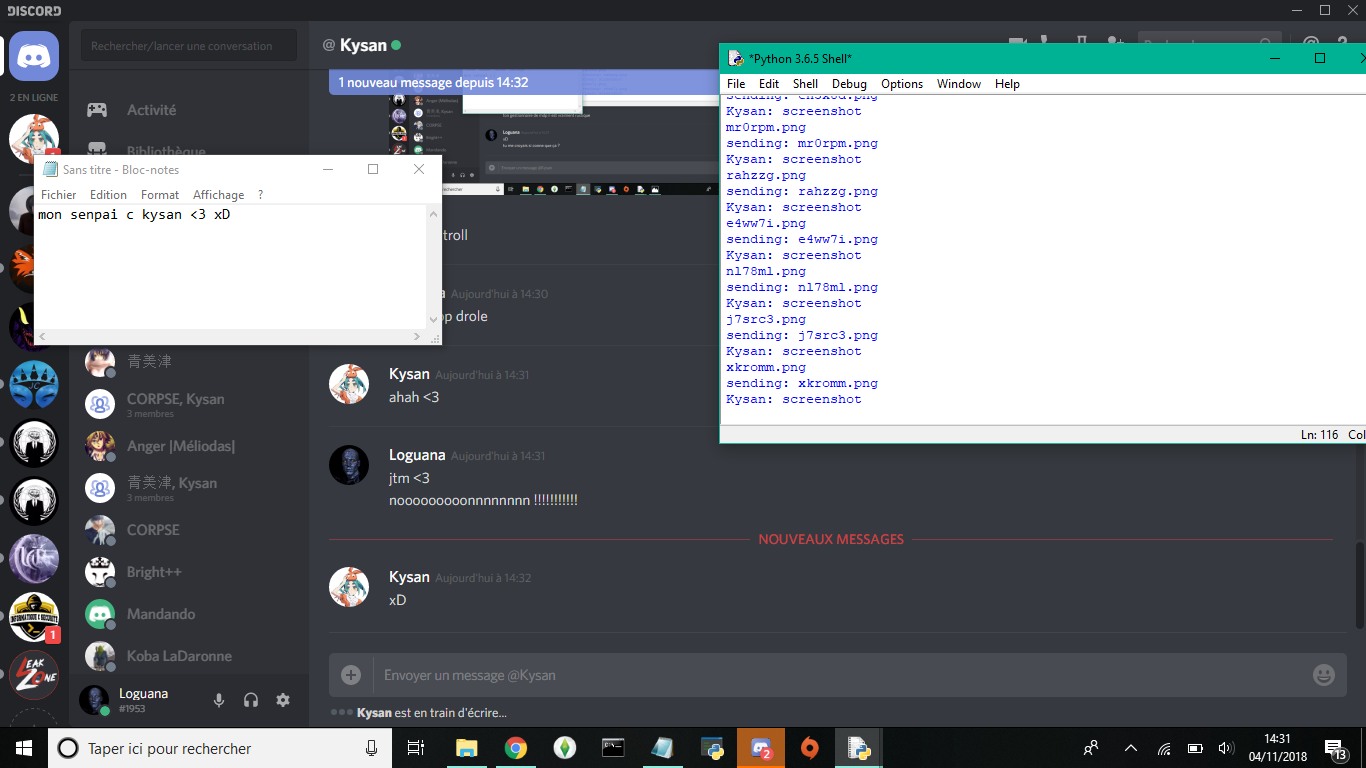Open conversation with Anger |Méliodas|
This screenshot has height=768, width=1366.
pyautogui.click(x=189, y=446)
